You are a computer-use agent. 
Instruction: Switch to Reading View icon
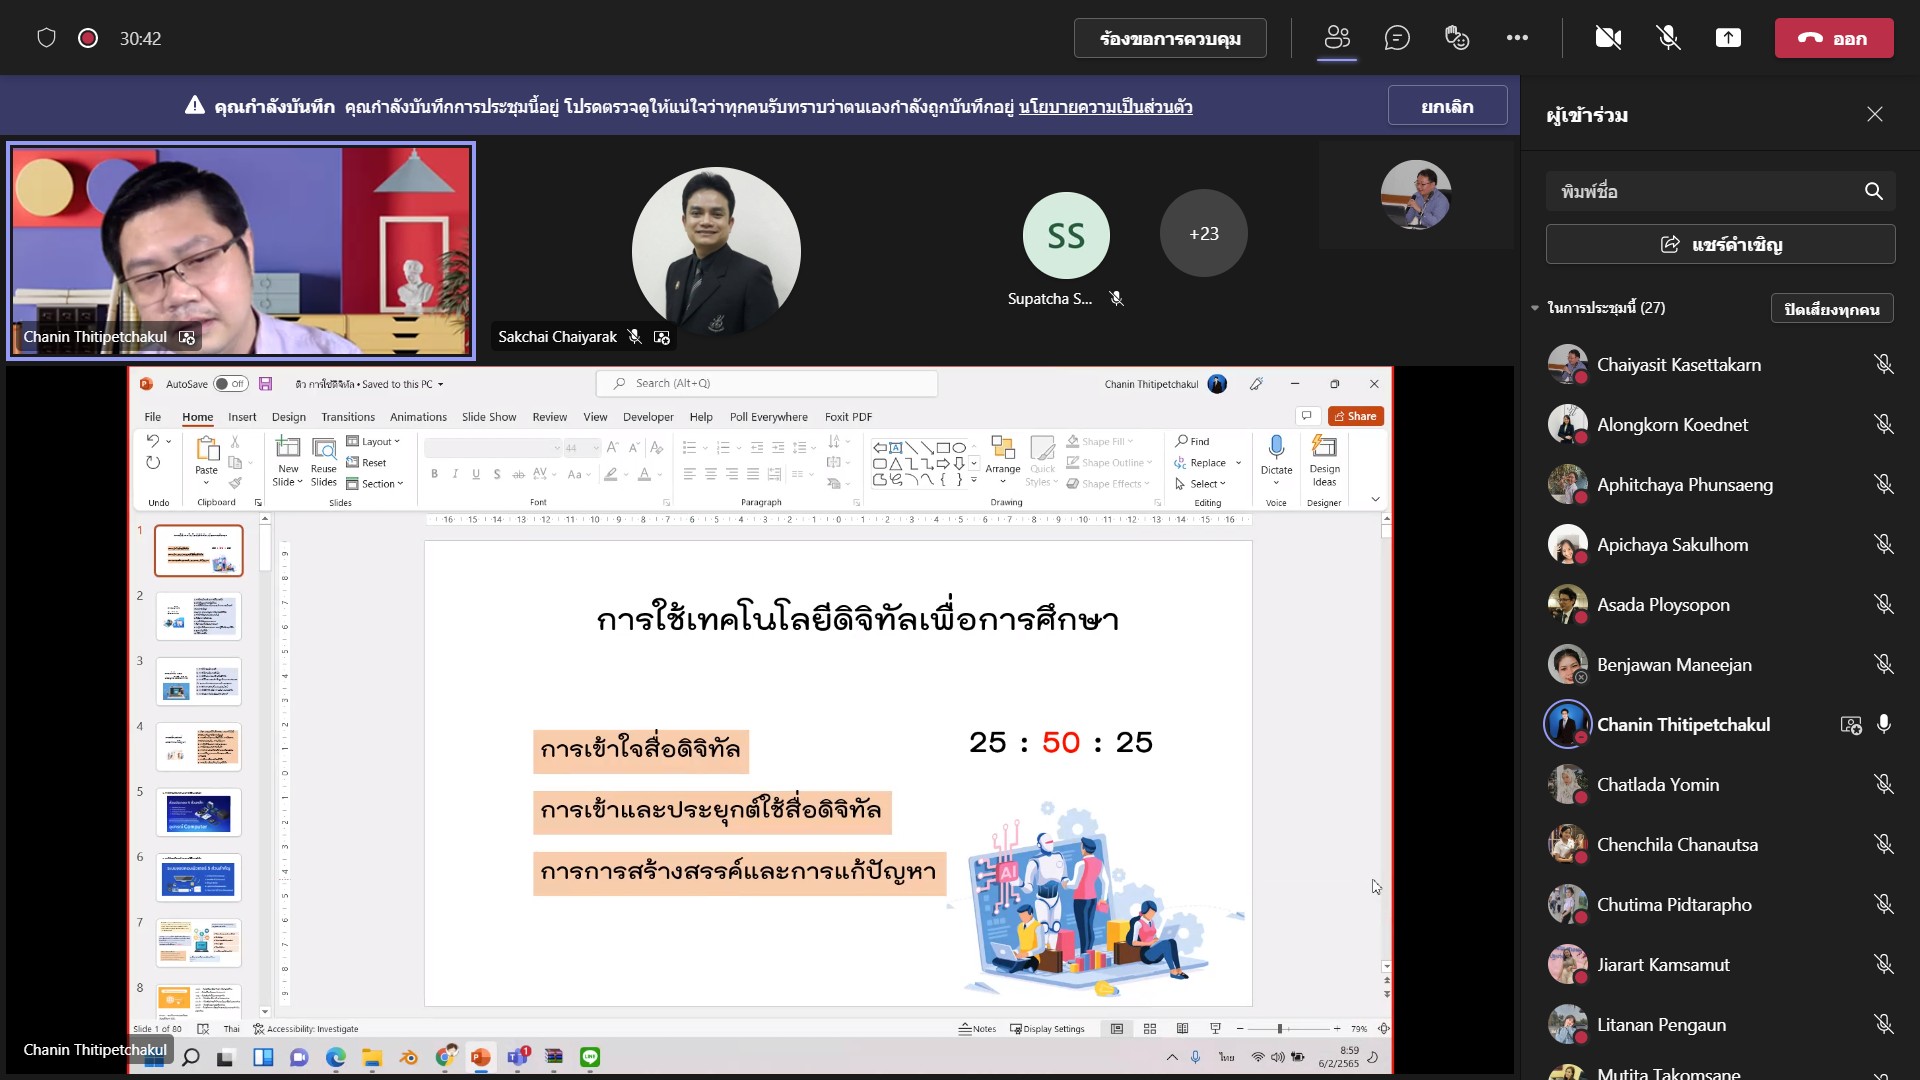[1183, 1029]
